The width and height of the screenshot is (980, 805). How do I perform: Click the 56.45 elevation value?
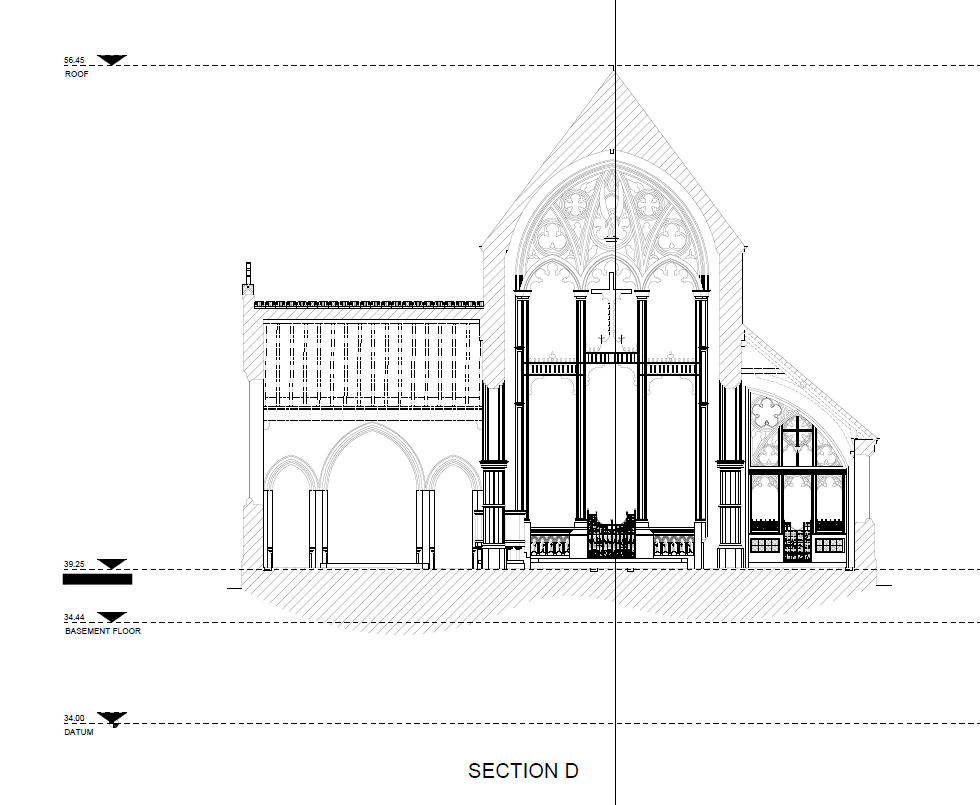tap(75, 61)
